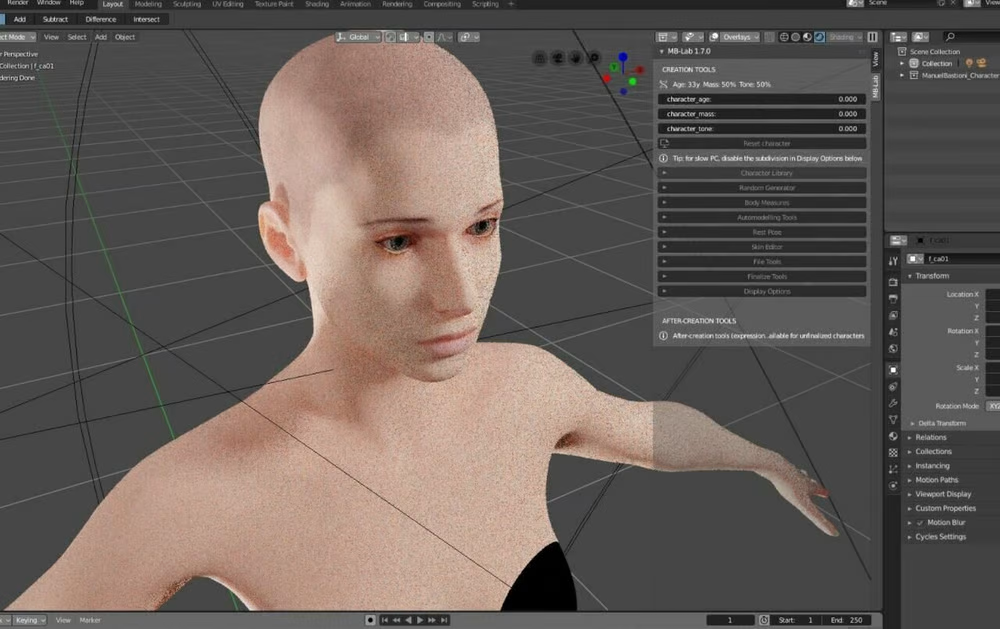Open the Object Properties tab in Properties editor
Viewport: 1000px width, 629px height.
[x=893, y=369]
